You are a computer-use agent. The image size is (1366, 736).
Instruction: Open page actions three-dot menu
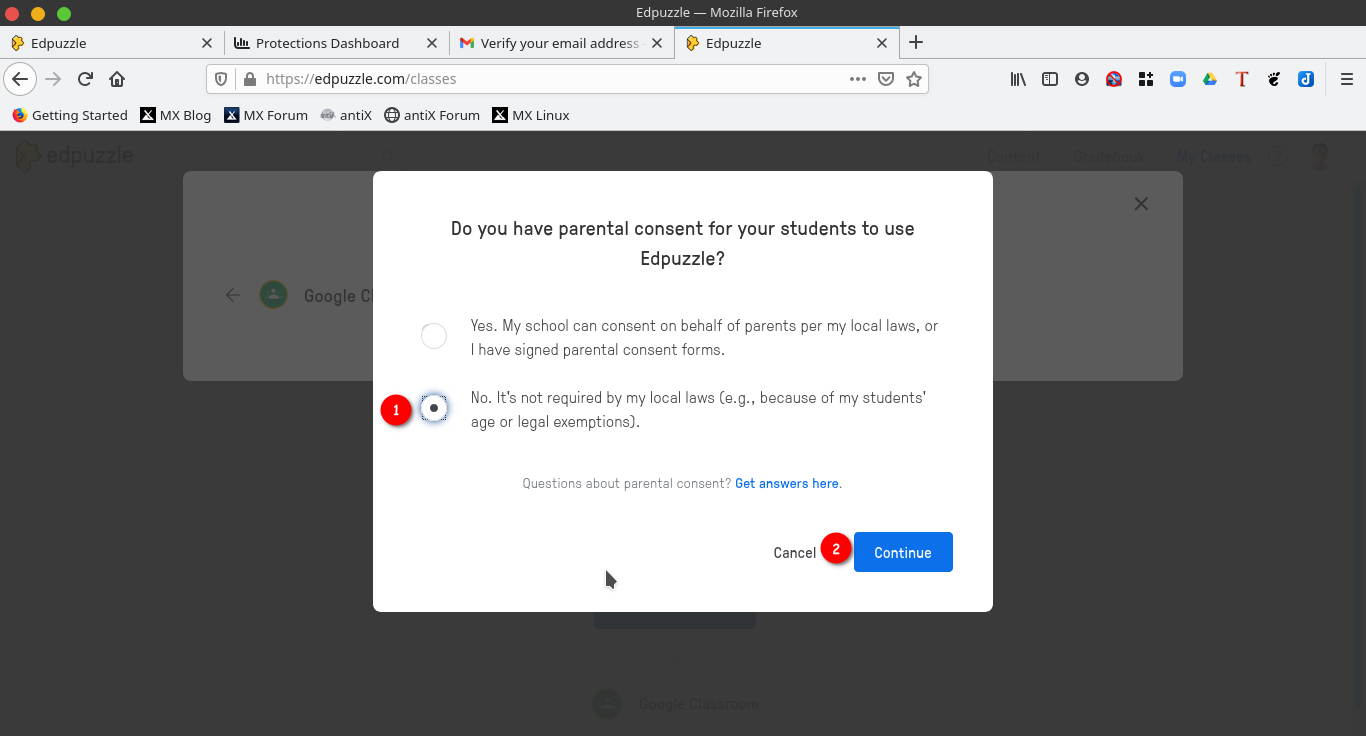857,79
